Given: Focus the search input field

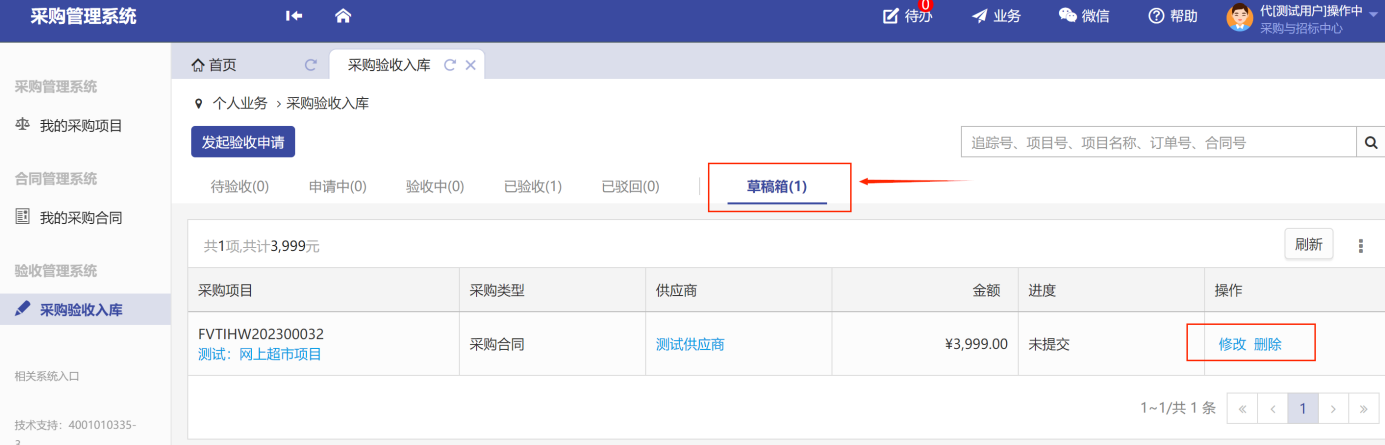Looking at the screenshot, I should (1158, 143).
